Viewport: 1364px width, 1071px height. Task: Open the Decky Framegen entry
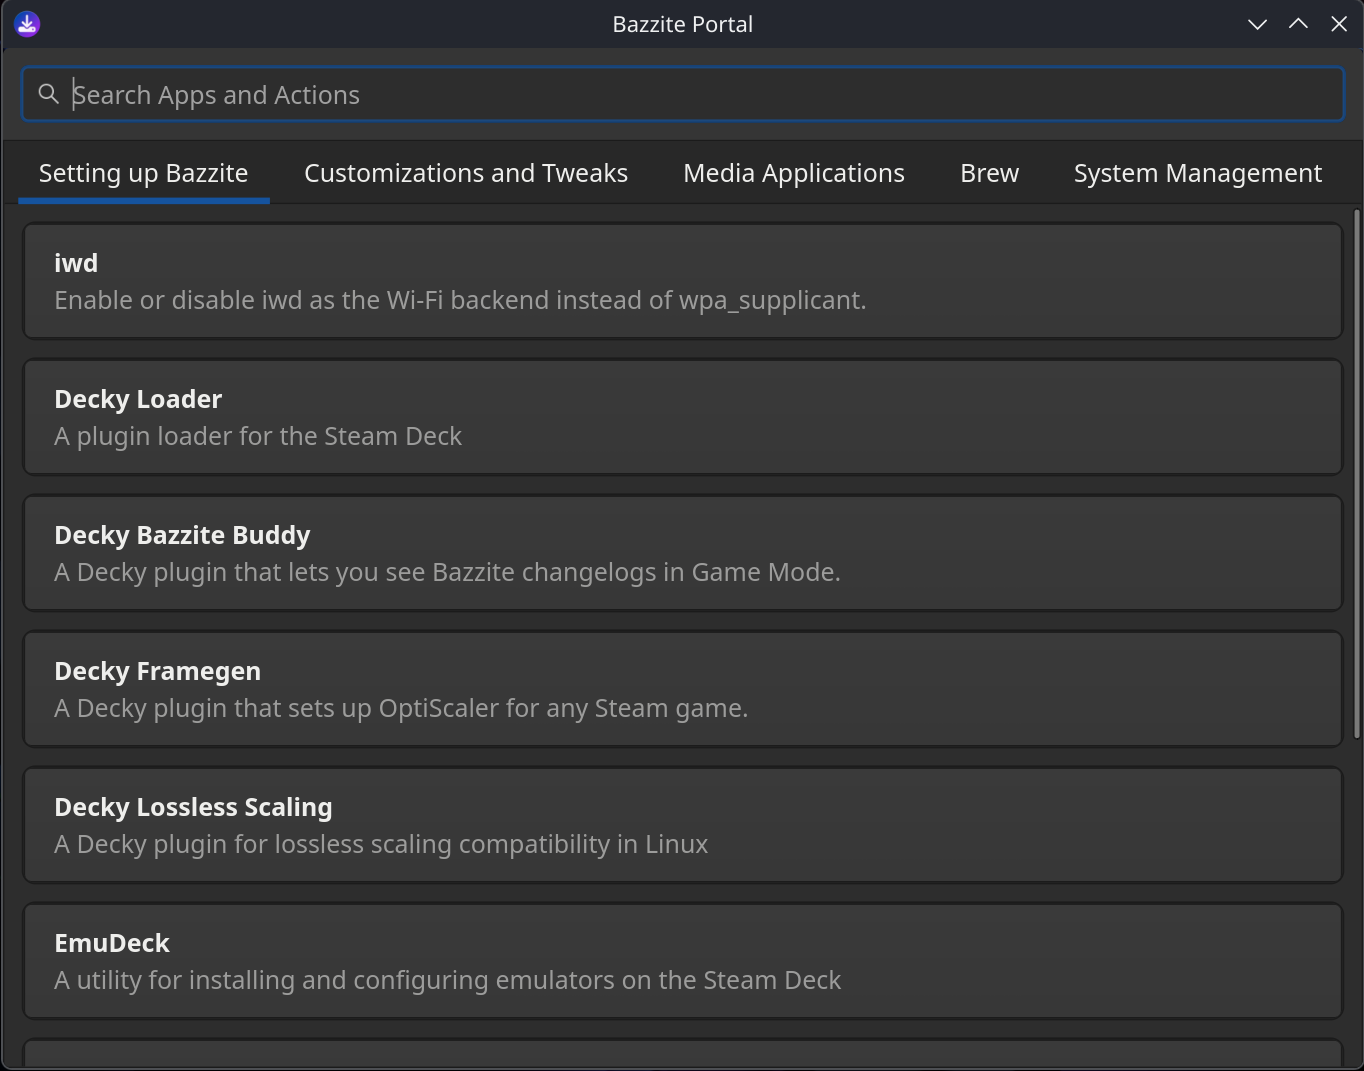coord(683,689)
